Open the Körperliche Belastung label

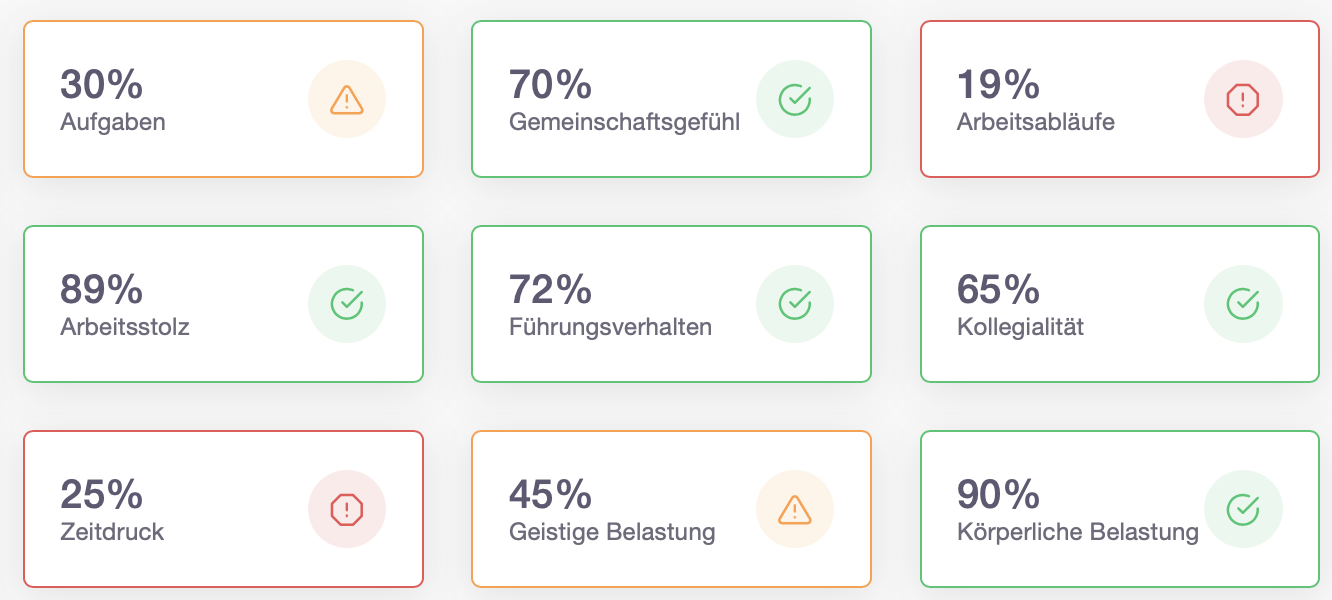(x=1078, y=532)
